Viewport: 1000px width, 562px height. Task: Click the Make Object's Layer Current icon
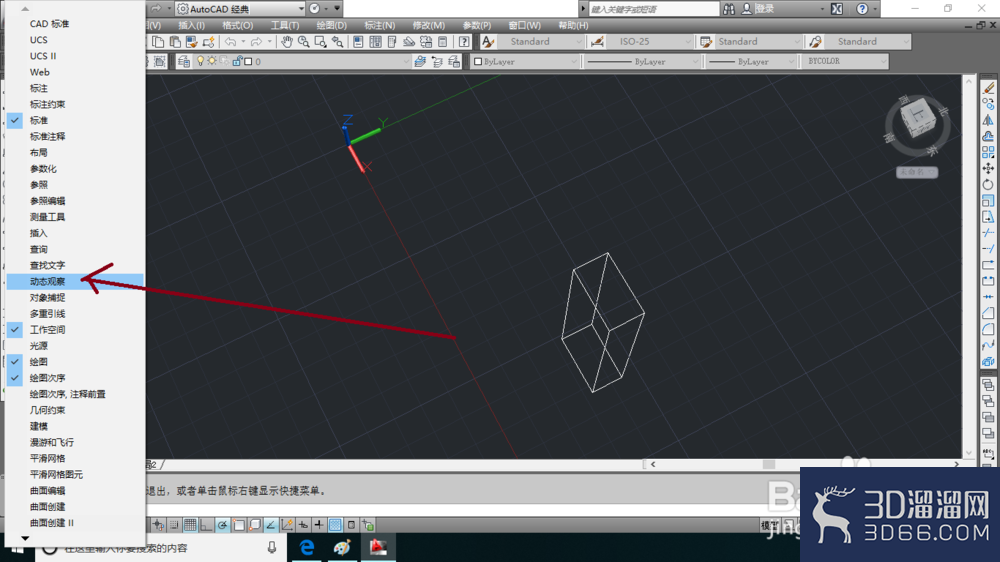(420, 62)
